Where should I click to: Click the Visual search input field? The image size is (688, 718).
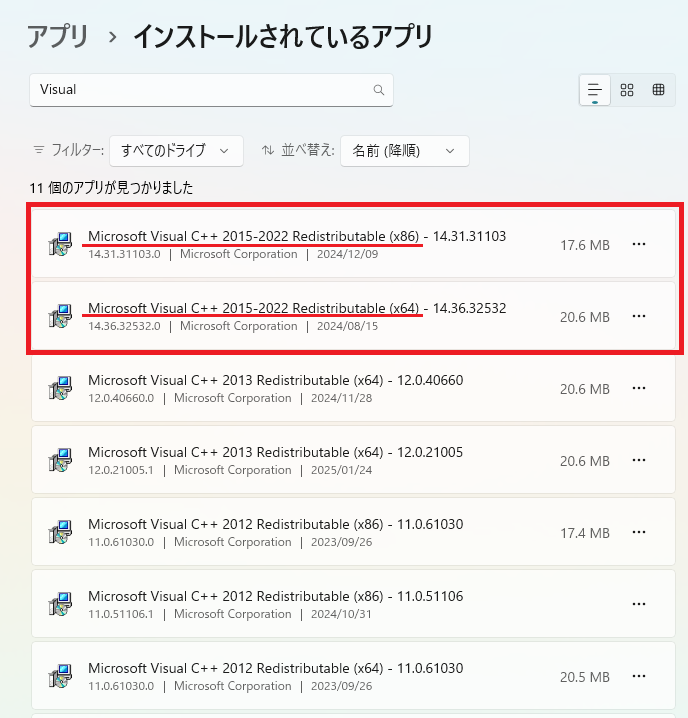click(x=211, y=90)
